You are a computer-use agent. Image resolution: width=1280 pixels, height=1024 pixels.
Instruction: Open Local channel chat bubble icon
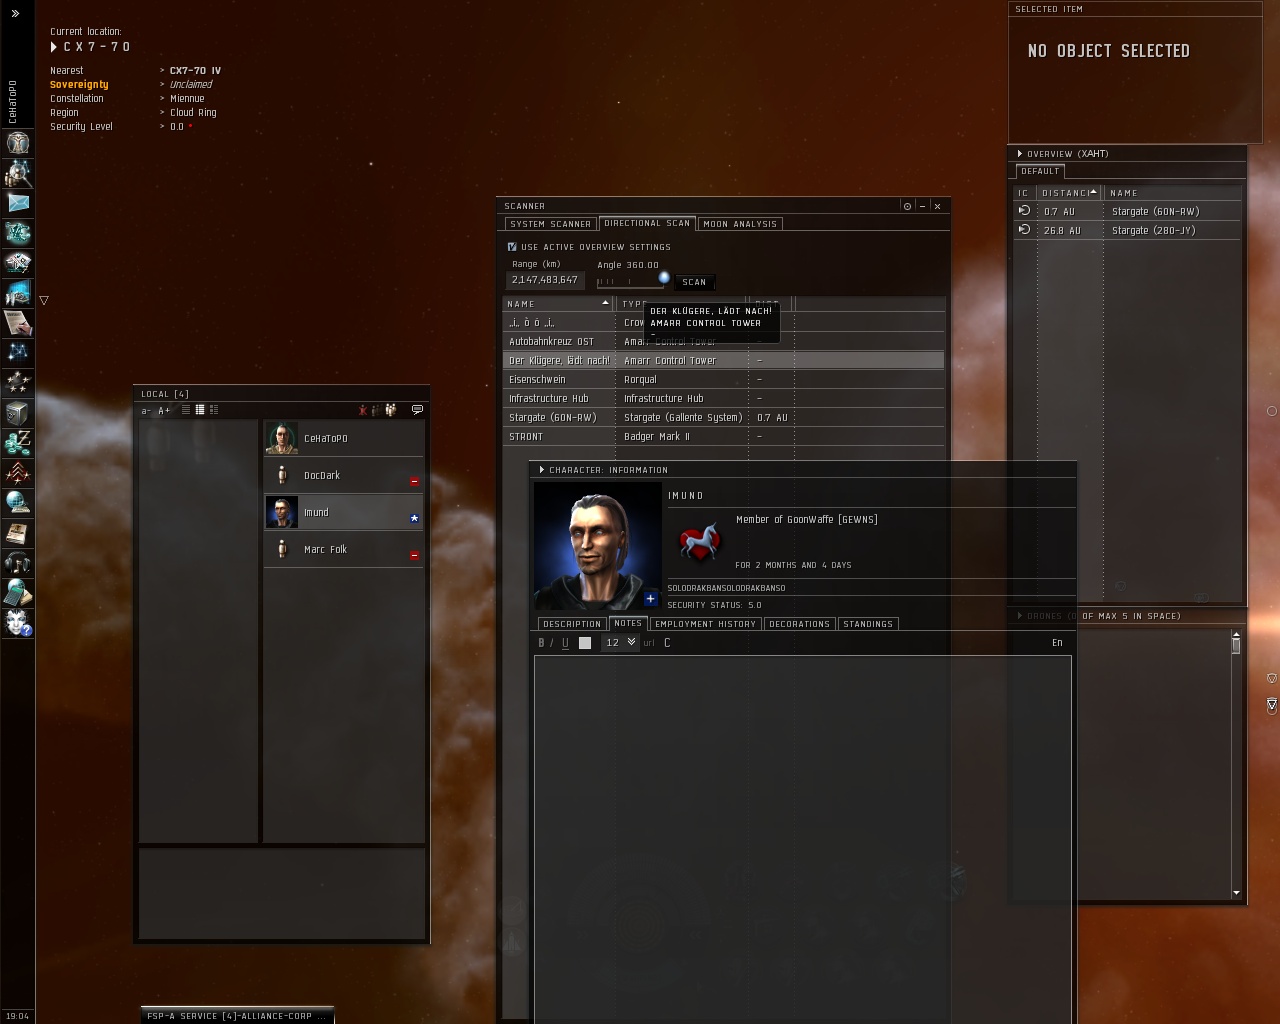coord(417,409)
